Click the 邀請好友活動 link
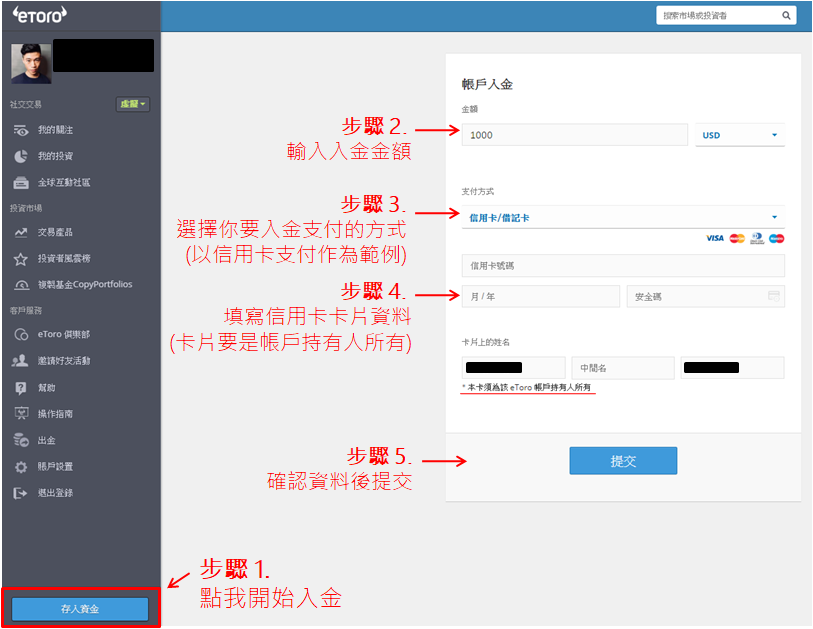This screenshot has height=629, width=813. [64, 361]
